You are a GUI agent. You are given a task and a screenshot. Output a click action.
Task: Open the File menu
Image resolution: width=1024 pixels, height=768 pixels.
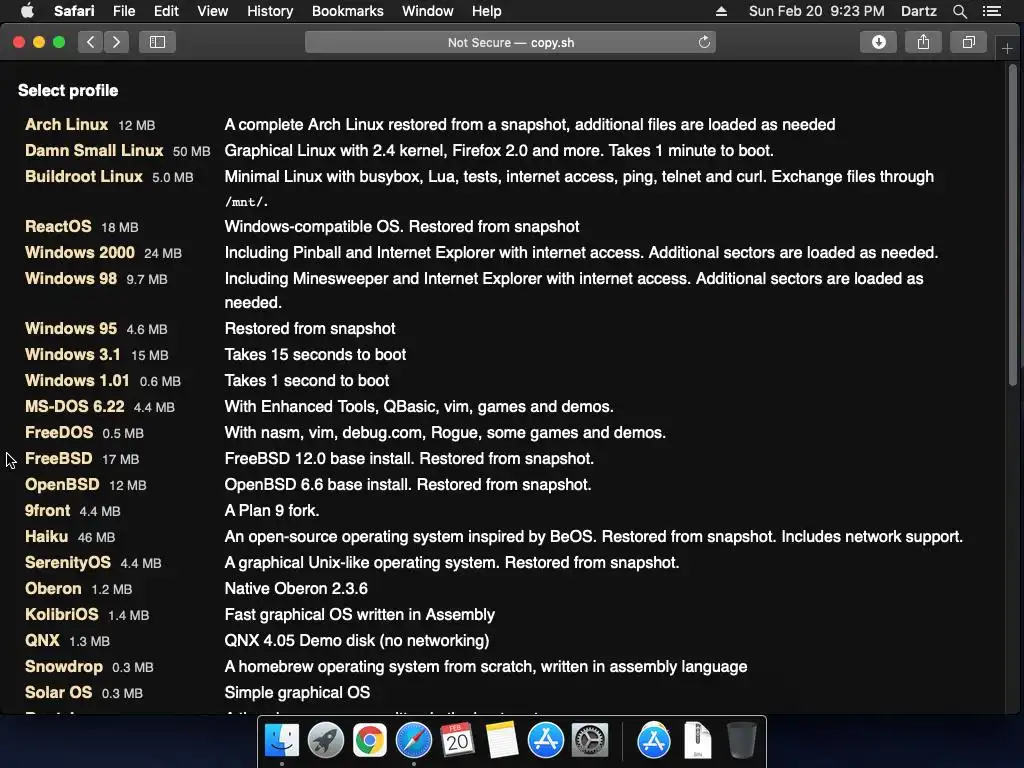click(123, 11)
